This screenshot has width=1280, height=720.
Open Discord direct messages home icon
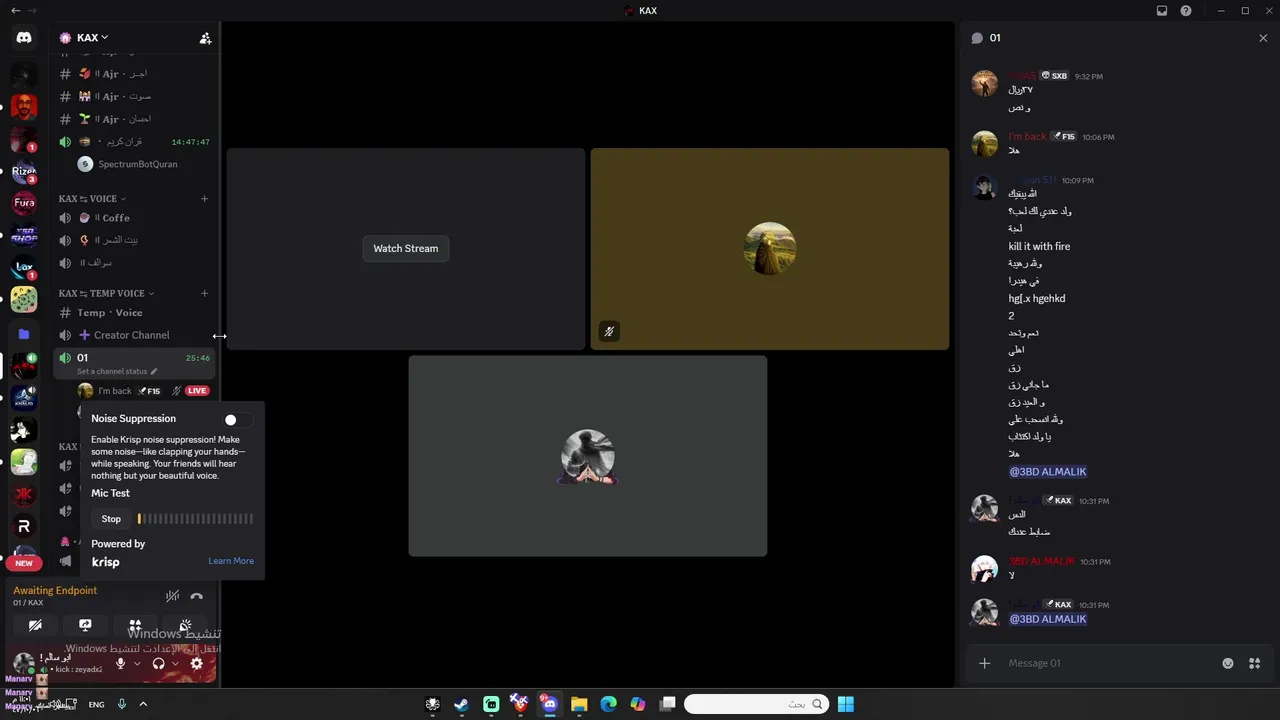coord(24,38)
